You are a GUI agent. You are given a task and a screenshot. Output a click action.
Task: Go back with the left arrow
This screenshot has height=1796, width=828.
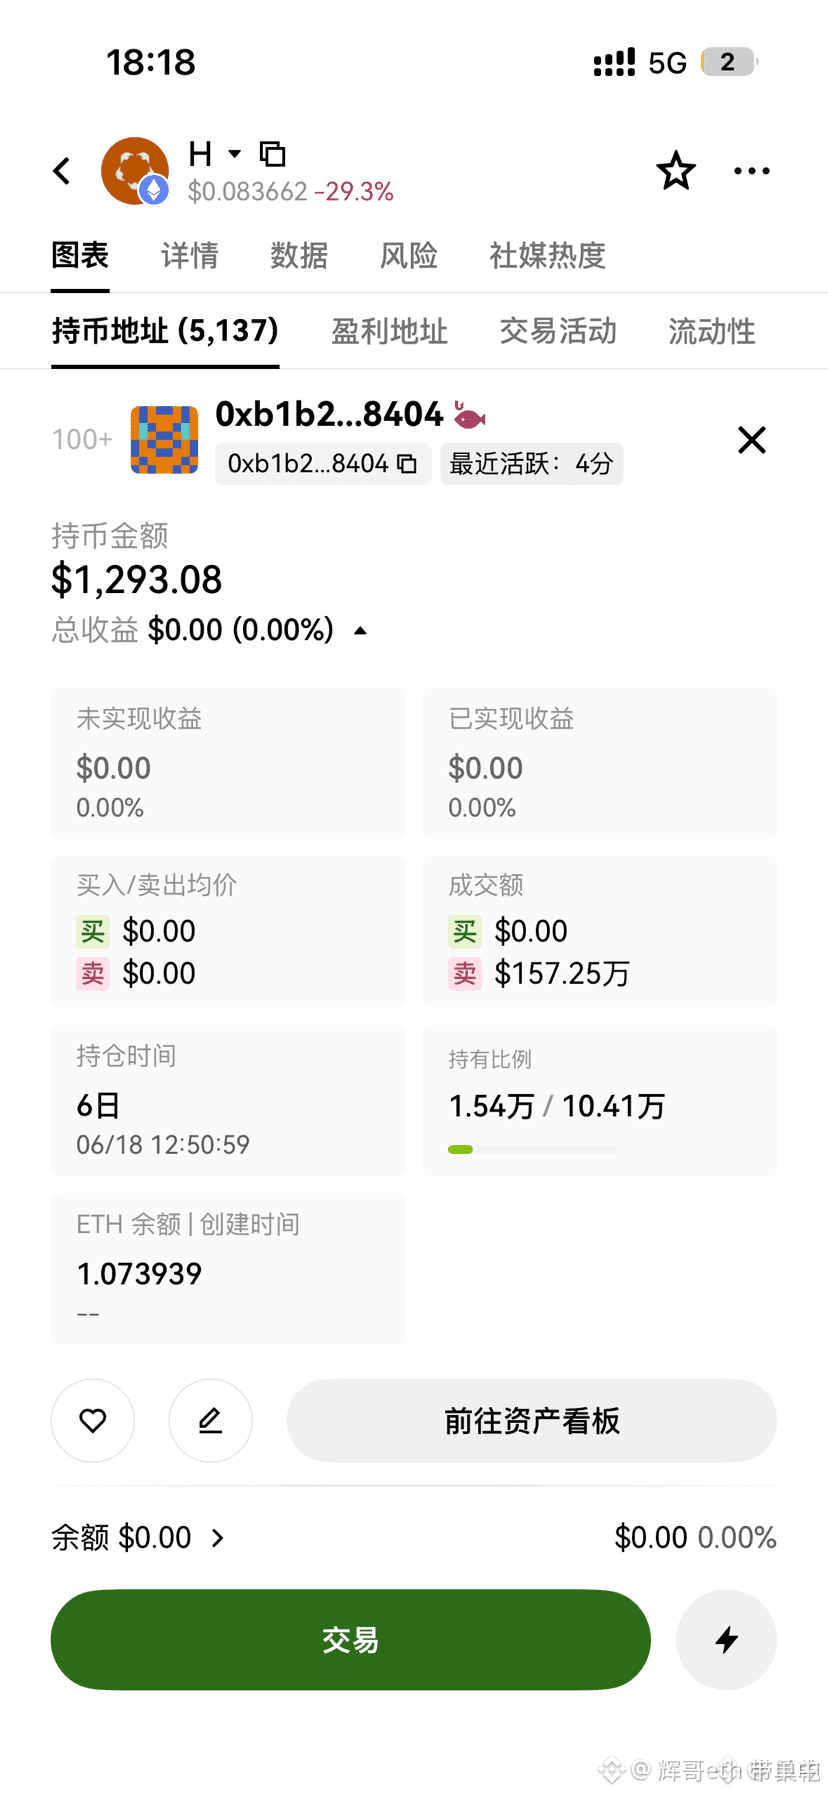coord(62,171)
